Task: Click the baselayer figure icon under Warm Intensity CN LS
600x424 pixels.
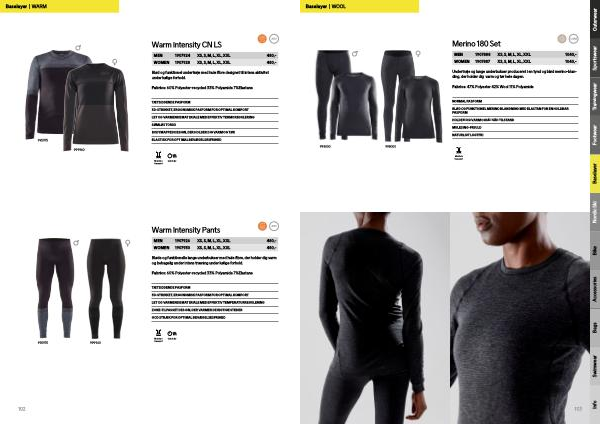Action: coord(158,157)
